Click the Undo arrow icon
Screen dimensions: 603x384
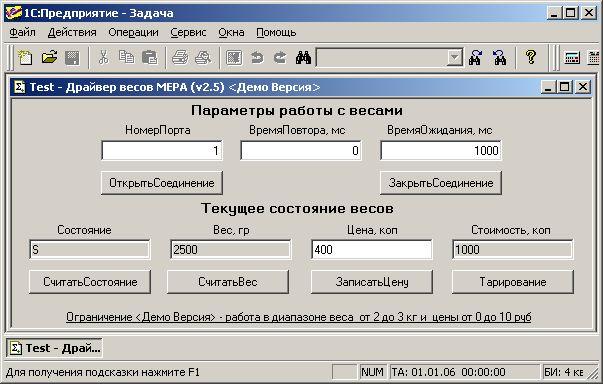click(x=257, y=58)
